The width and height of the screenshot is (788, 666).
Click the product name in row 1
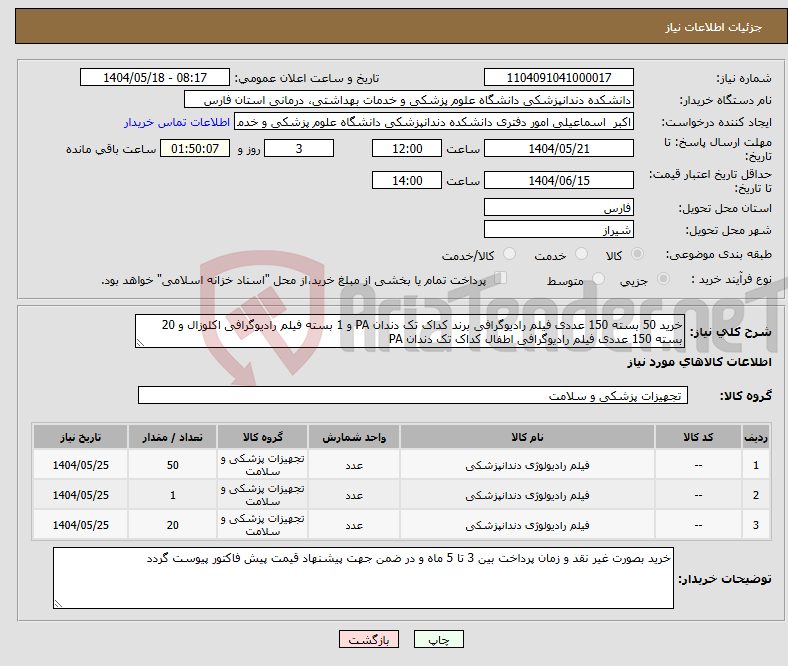[528, 465]
